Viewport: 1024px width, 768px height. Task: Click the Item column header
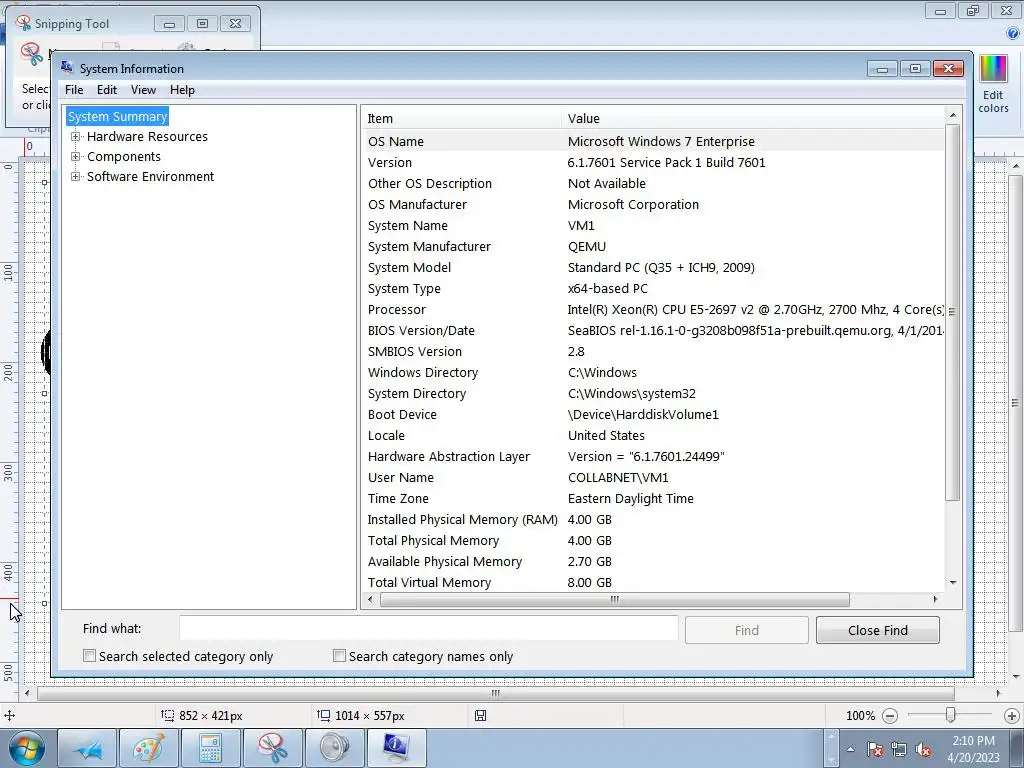[x=460, y=118]
